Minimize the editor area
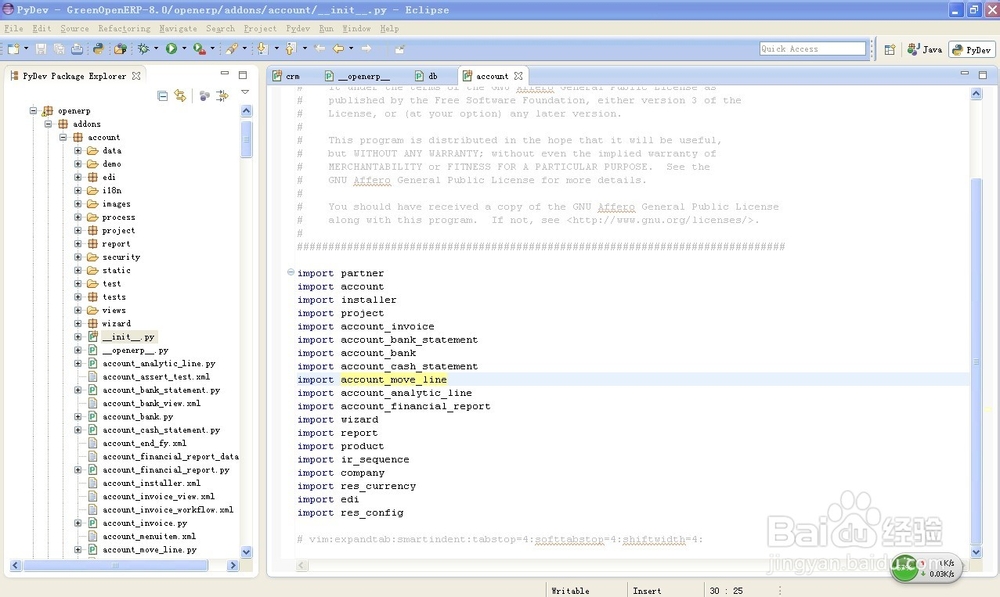 tap(964, 74)
